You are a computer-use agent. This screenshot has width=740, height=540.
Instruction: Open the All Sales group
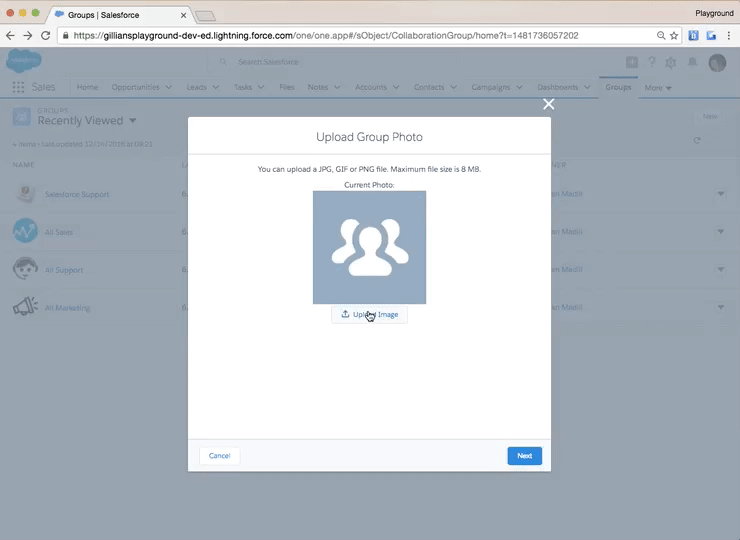pyautogui.click(x=59, y=232)
